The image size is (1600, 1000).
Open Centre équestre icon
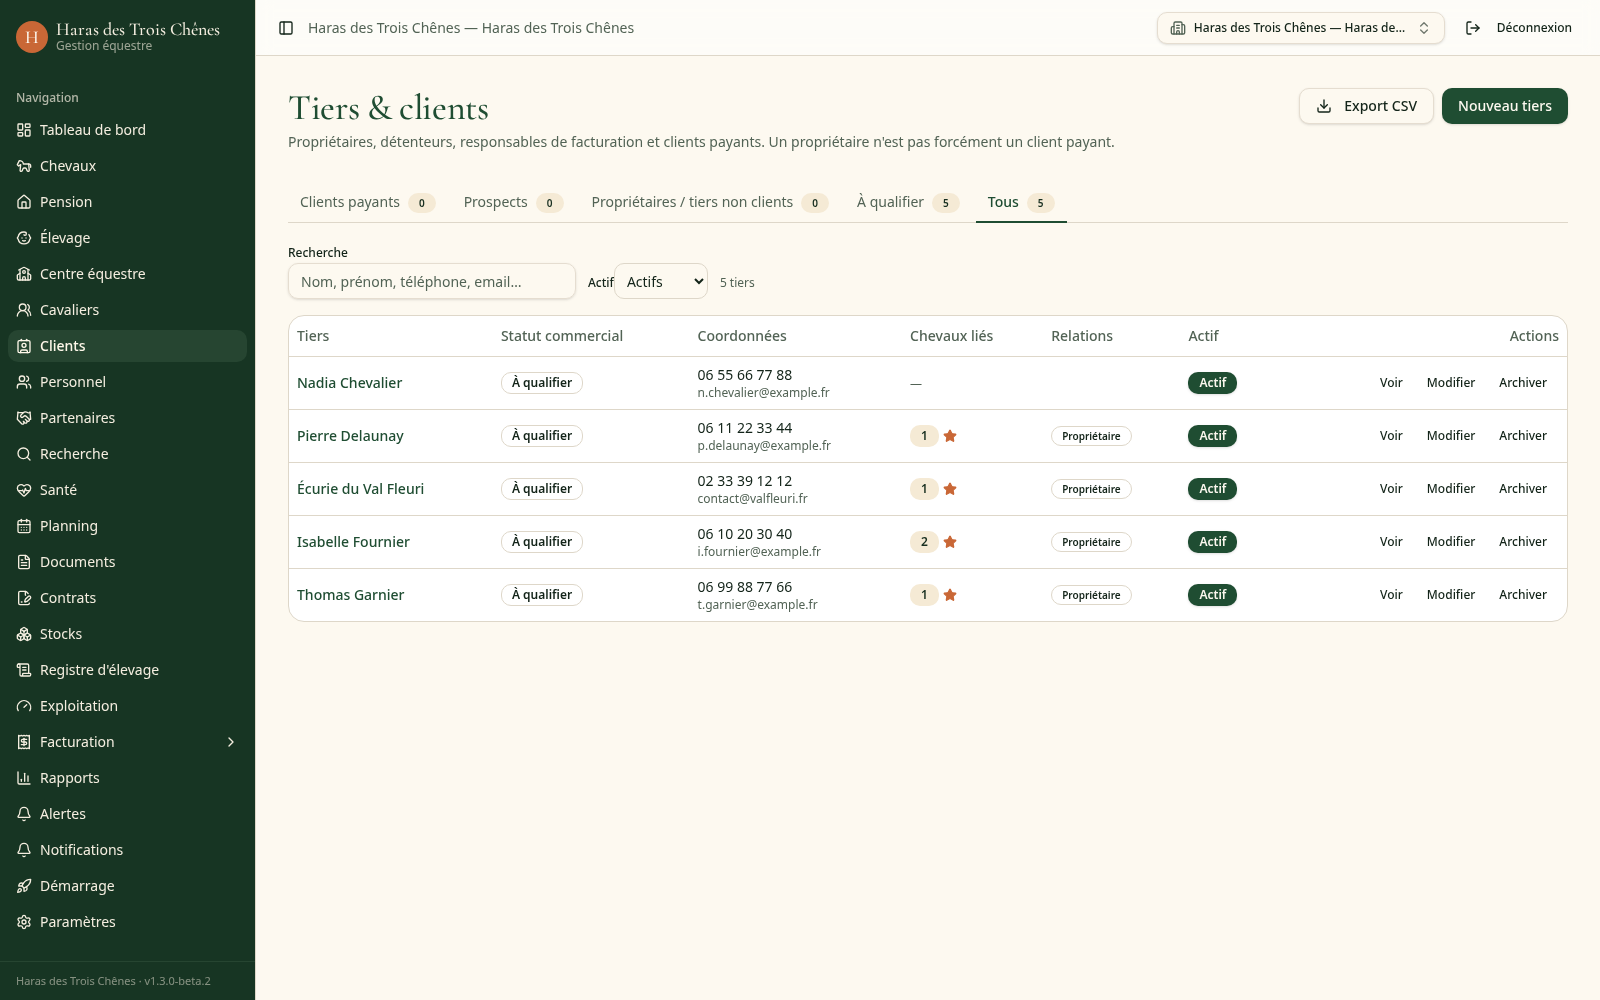click(x=24, y=274)
